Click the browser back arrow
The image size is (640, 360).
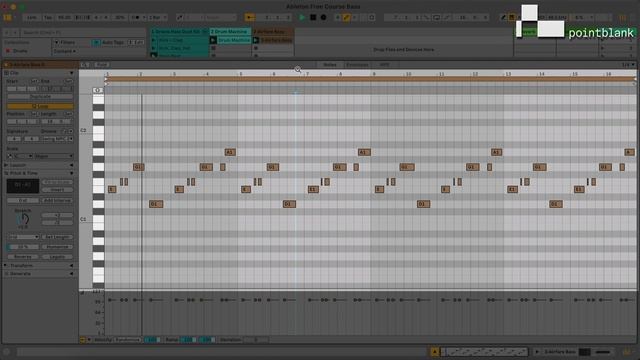[7, 32]
